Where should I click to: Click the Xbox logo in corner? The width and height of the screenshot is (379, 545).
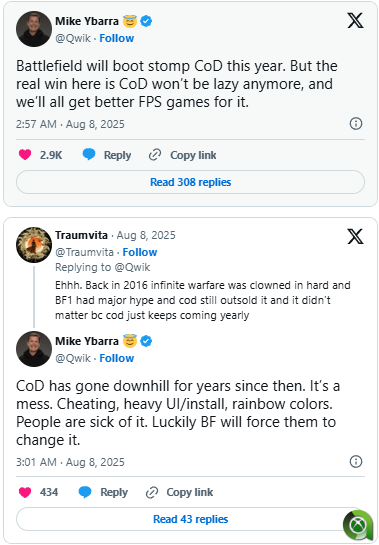[x=358, y=525]
